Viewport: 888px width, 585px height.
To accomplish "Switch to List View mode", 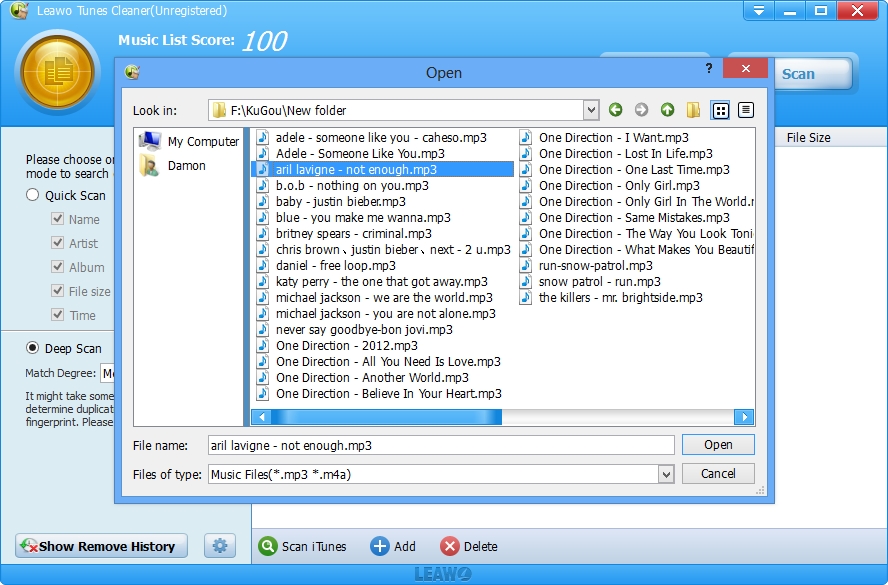I will click(720, 110).
